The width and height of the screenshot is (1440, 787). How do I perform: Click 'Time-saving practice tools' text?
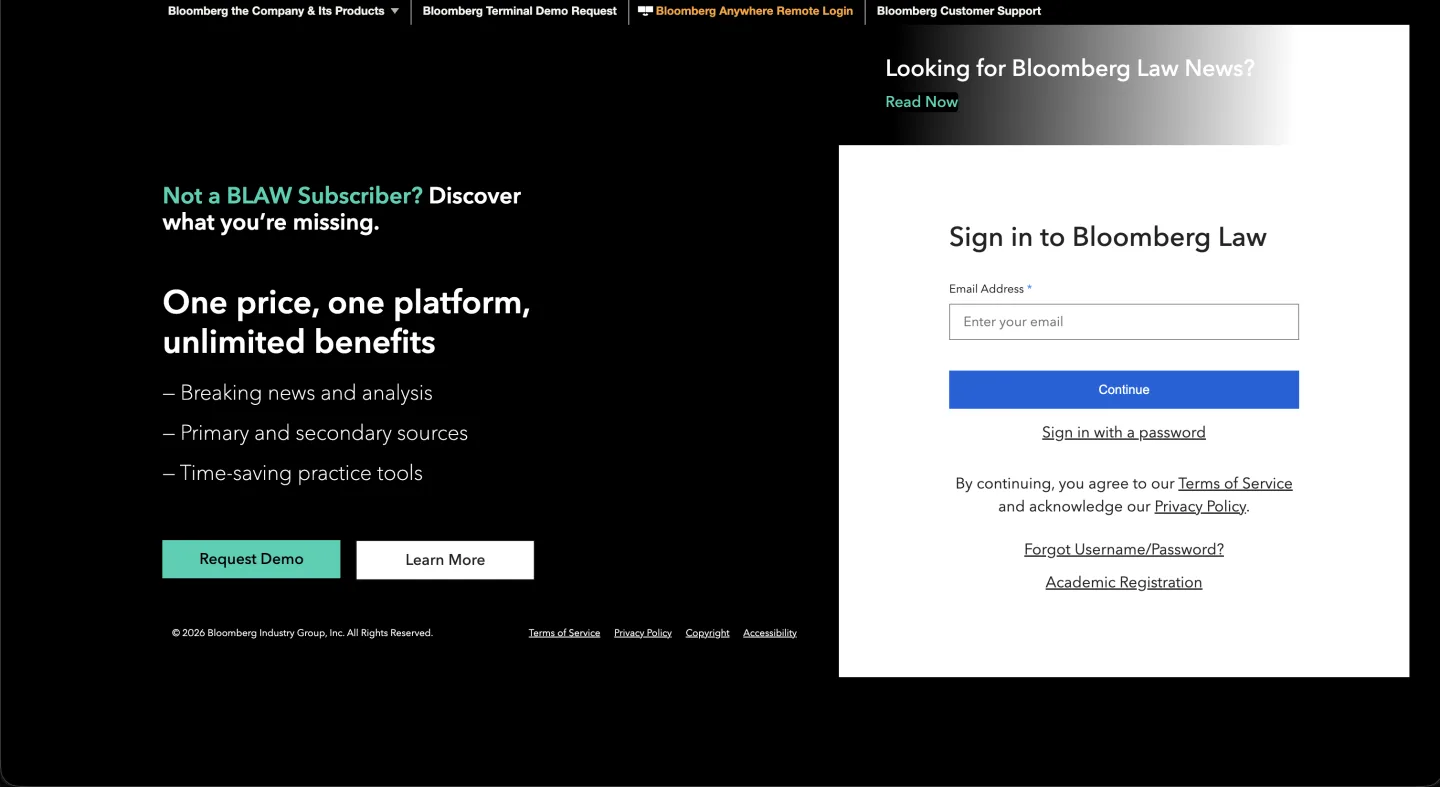[x=301, y=473]
